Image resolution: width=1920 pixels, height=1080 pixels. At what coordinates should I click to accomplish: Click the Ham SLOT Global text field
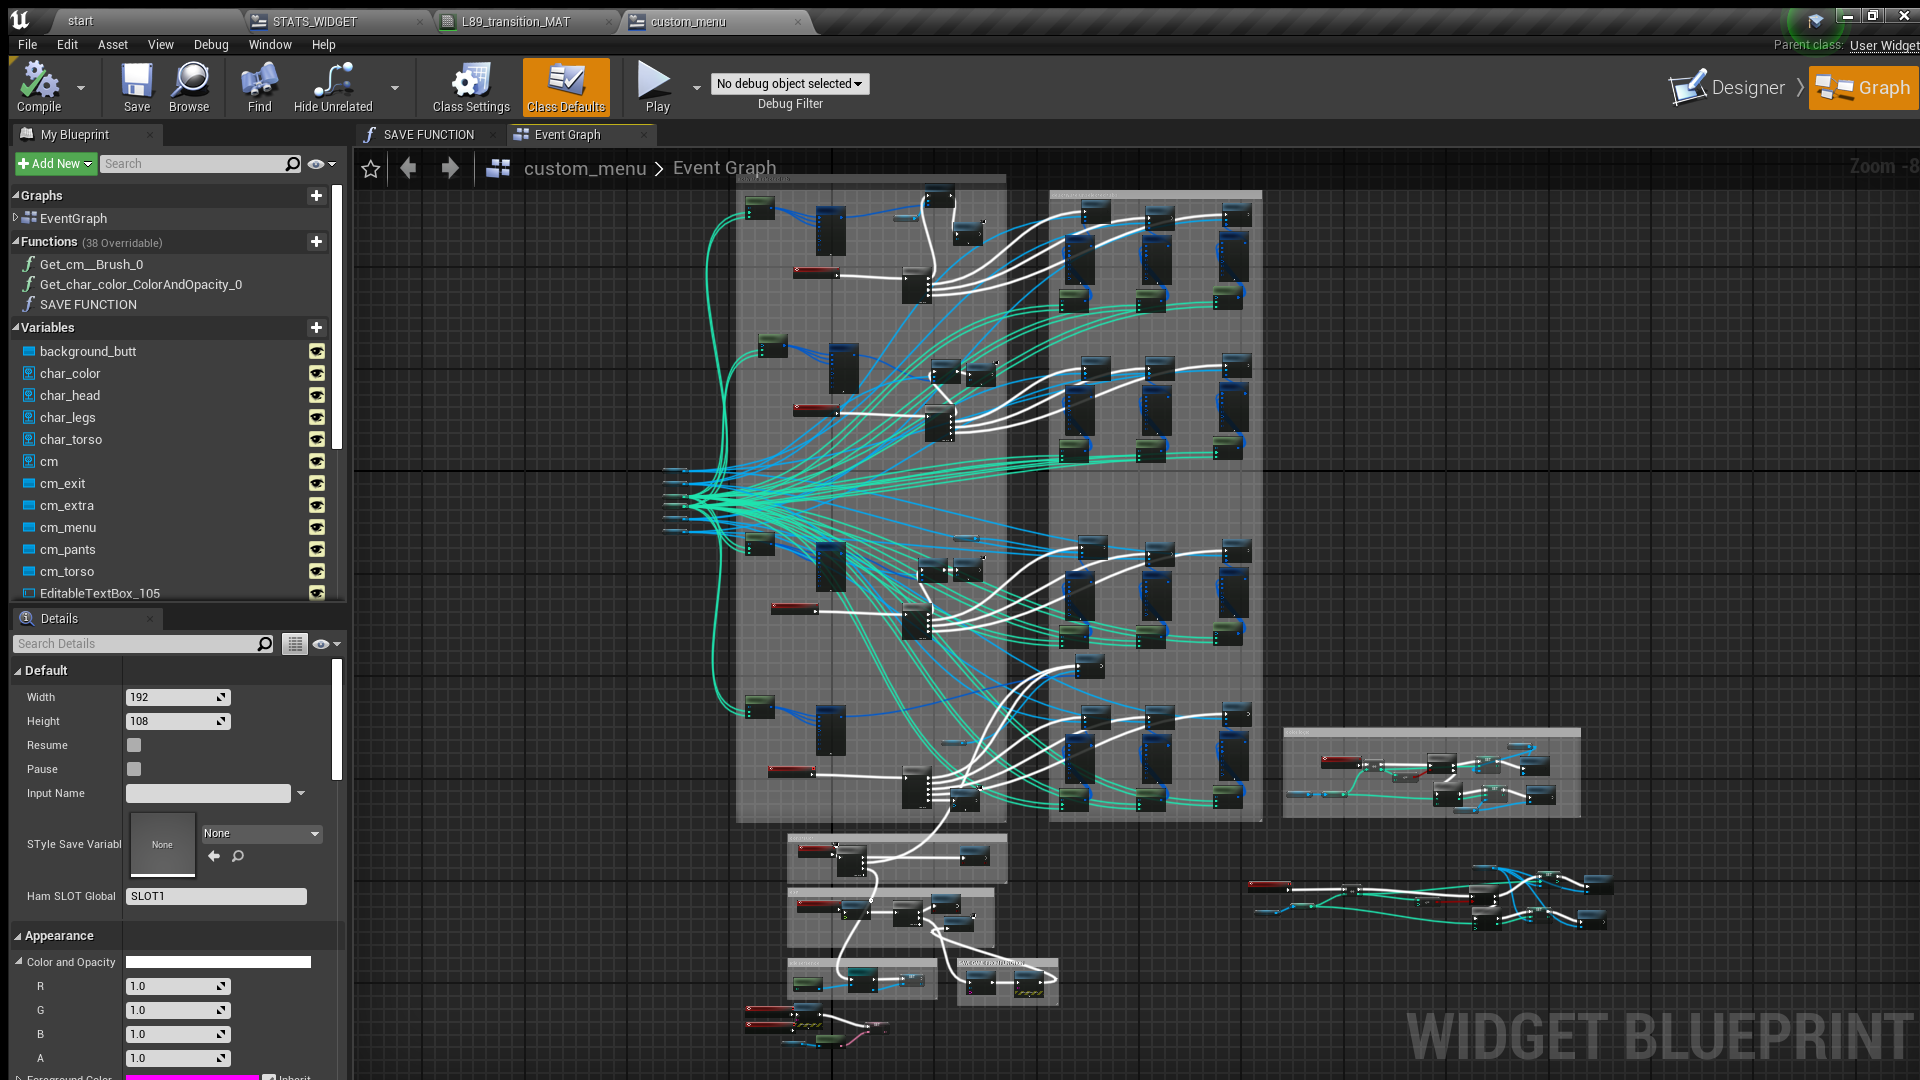[216, 896]
